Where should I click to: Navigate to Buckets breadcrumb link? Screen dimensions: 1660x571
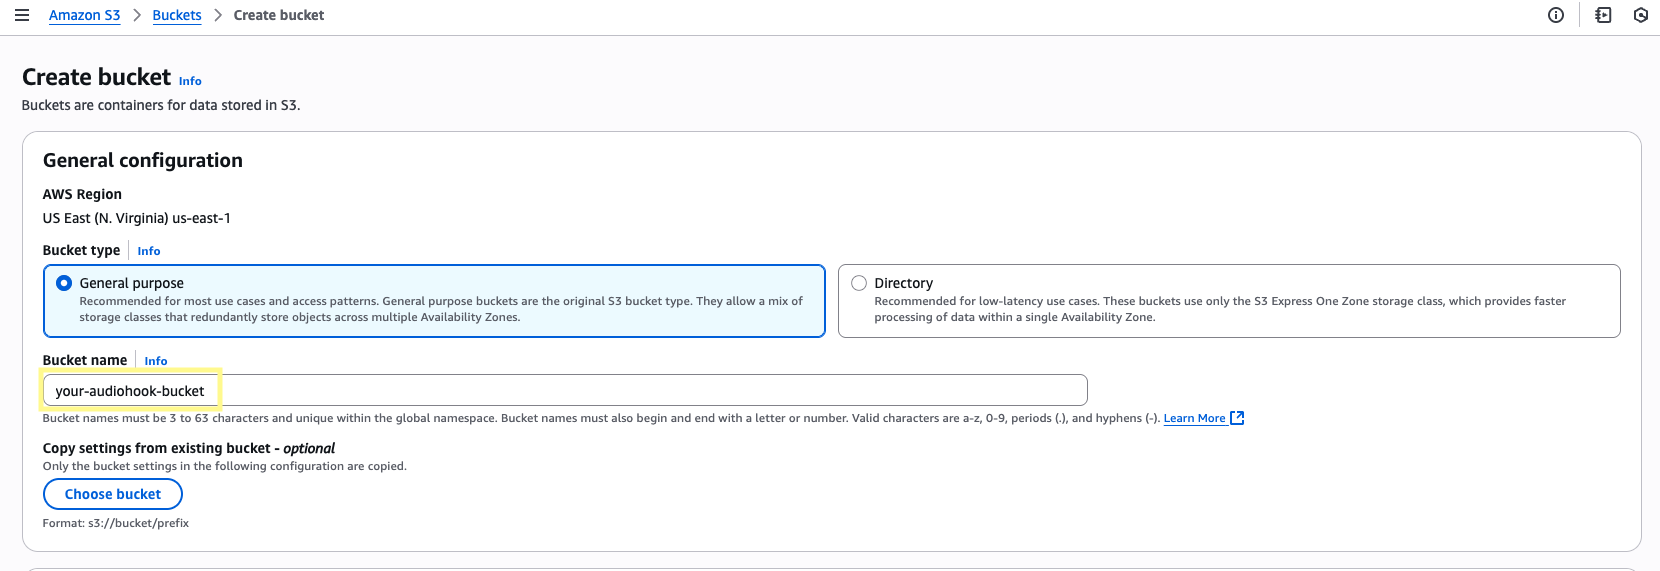tap(177, 15)
